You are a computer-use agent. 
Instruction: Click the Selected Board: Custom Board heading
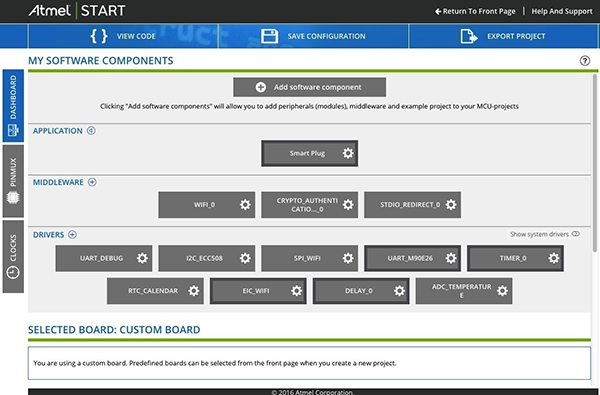pyautogui.click(x=114, y=330)
